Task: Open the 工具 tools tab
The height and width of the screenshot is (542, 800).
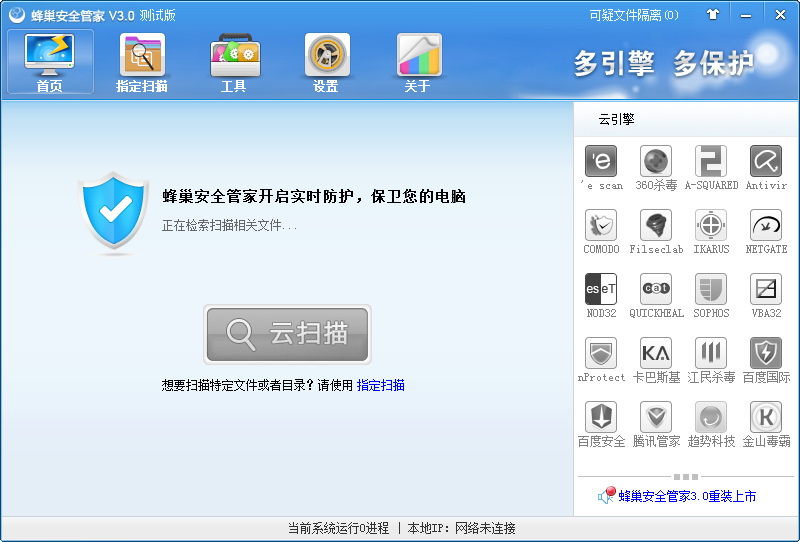Action: pyautogui.click(x=235, y=62)
